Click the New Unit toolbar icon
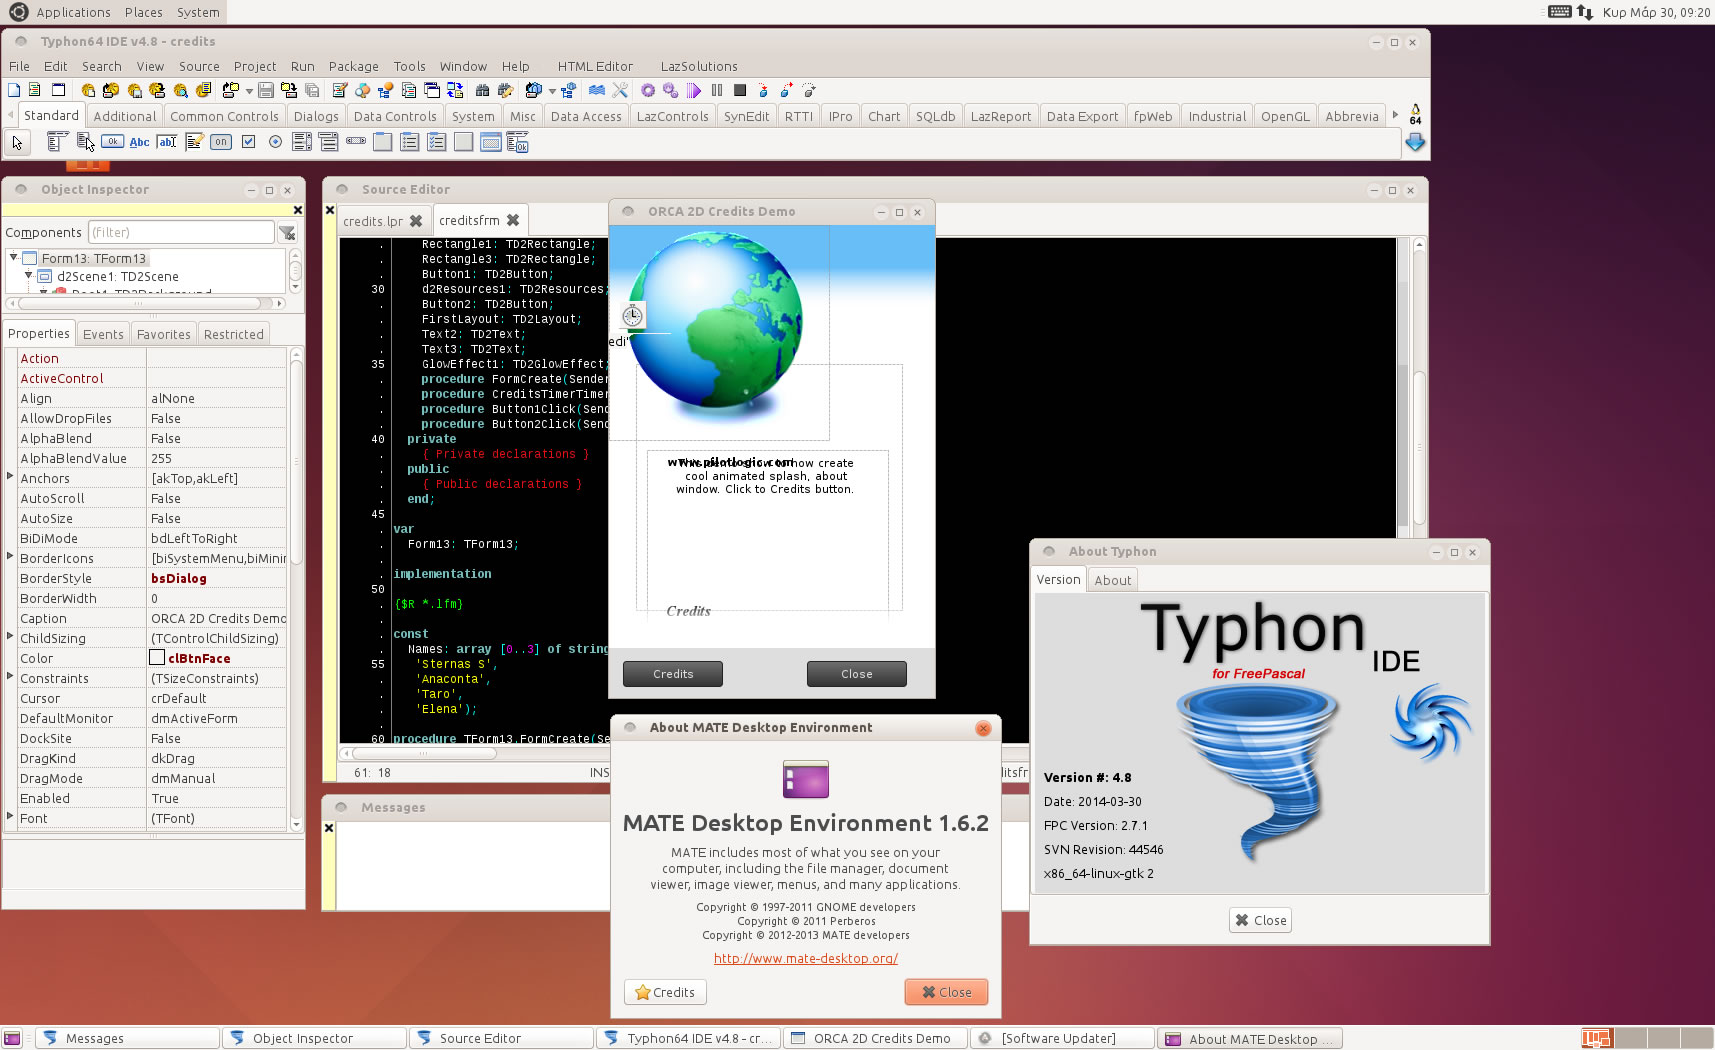Viewport: 1715px width, 1050px height. pyautogui.click(x=35, y=90)
